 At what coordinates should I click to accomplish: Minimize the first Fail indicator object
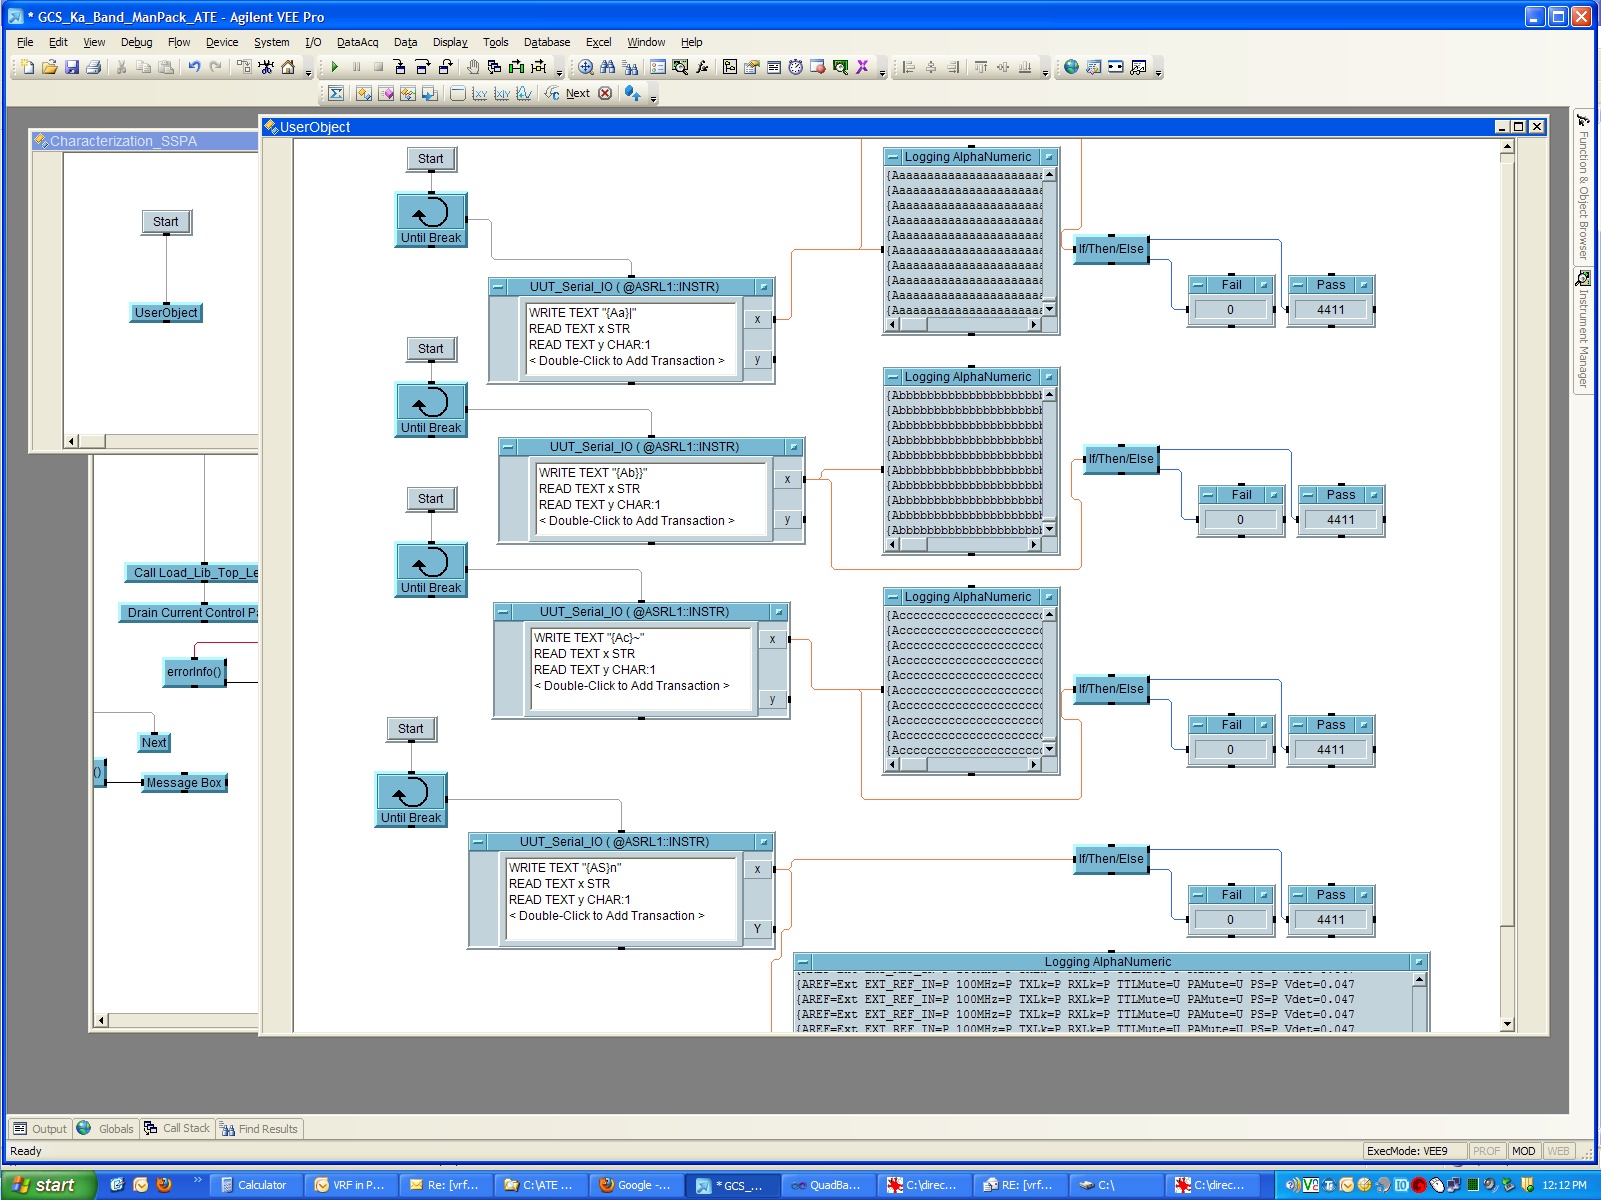[x=1198, y=285]
